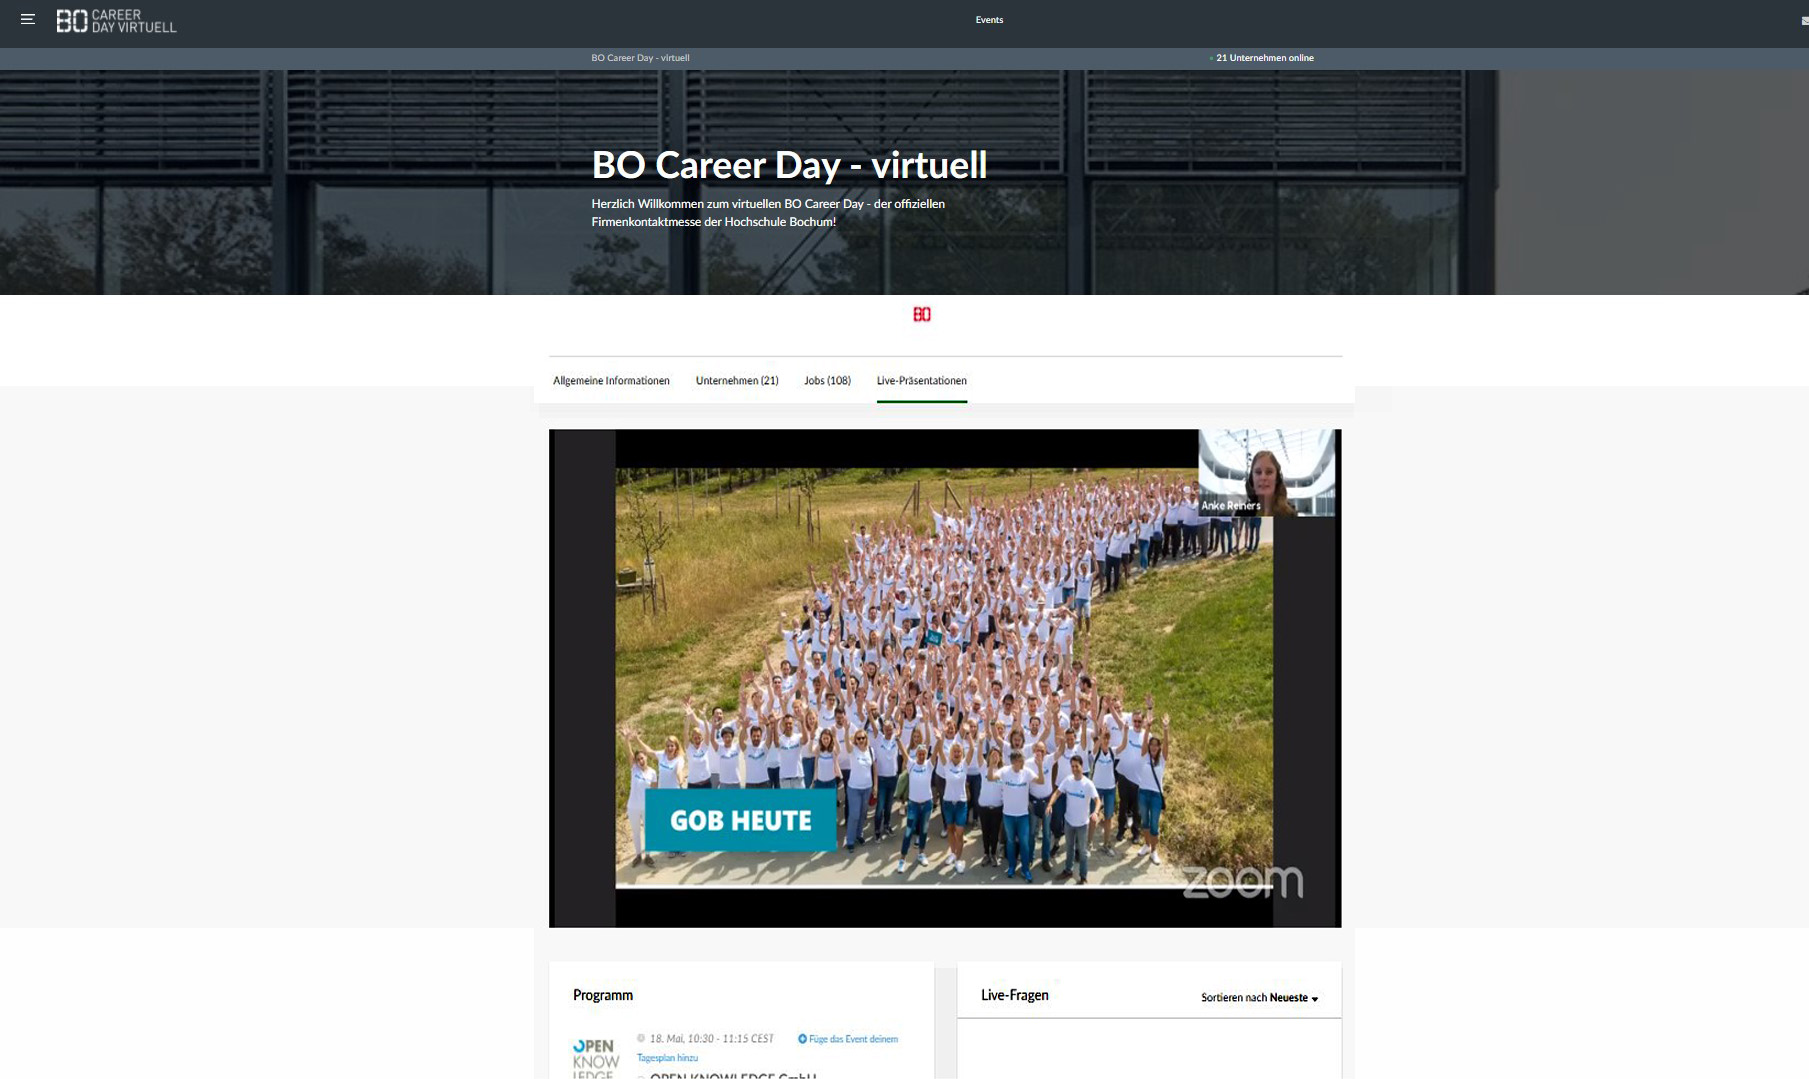
Task: Click the presenter webcam thumbnail
Action: (x=1266, y=473)
